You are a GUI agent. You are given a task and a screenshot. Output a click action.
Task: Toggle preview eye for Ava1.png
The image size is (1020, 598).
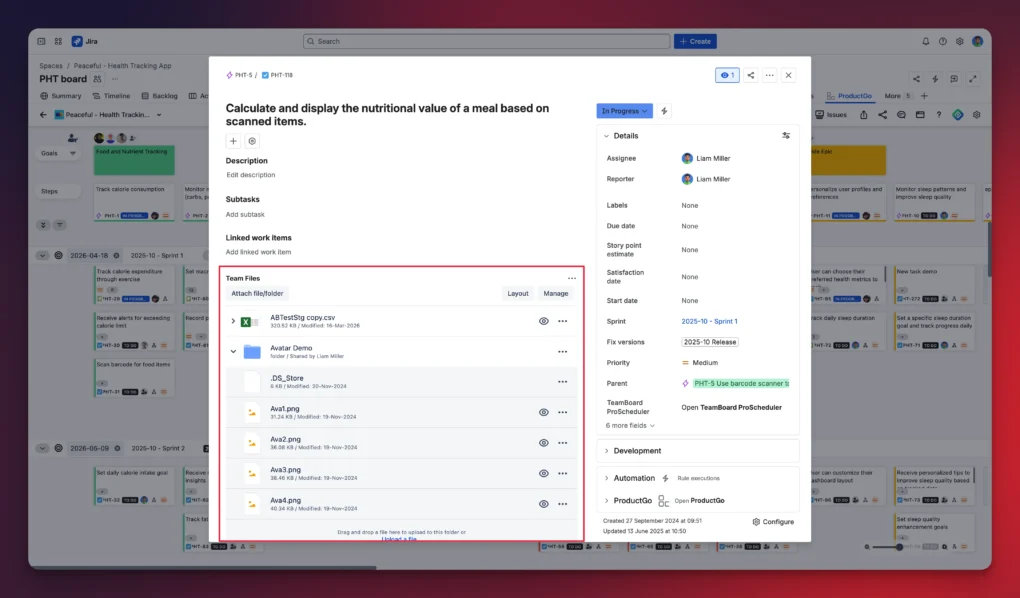tap(544, 413)
